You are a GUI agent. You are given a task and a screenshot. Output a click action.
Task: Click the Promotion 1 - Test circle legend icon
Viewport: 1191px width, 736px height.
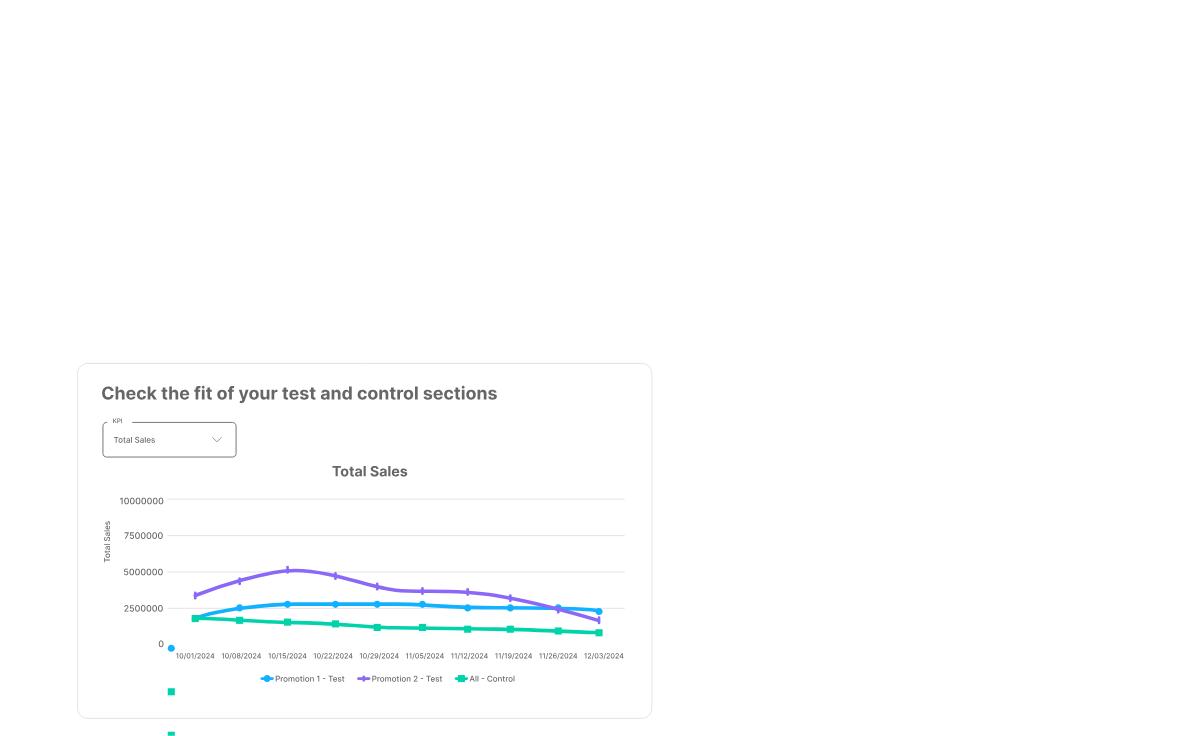click(268, 678)
